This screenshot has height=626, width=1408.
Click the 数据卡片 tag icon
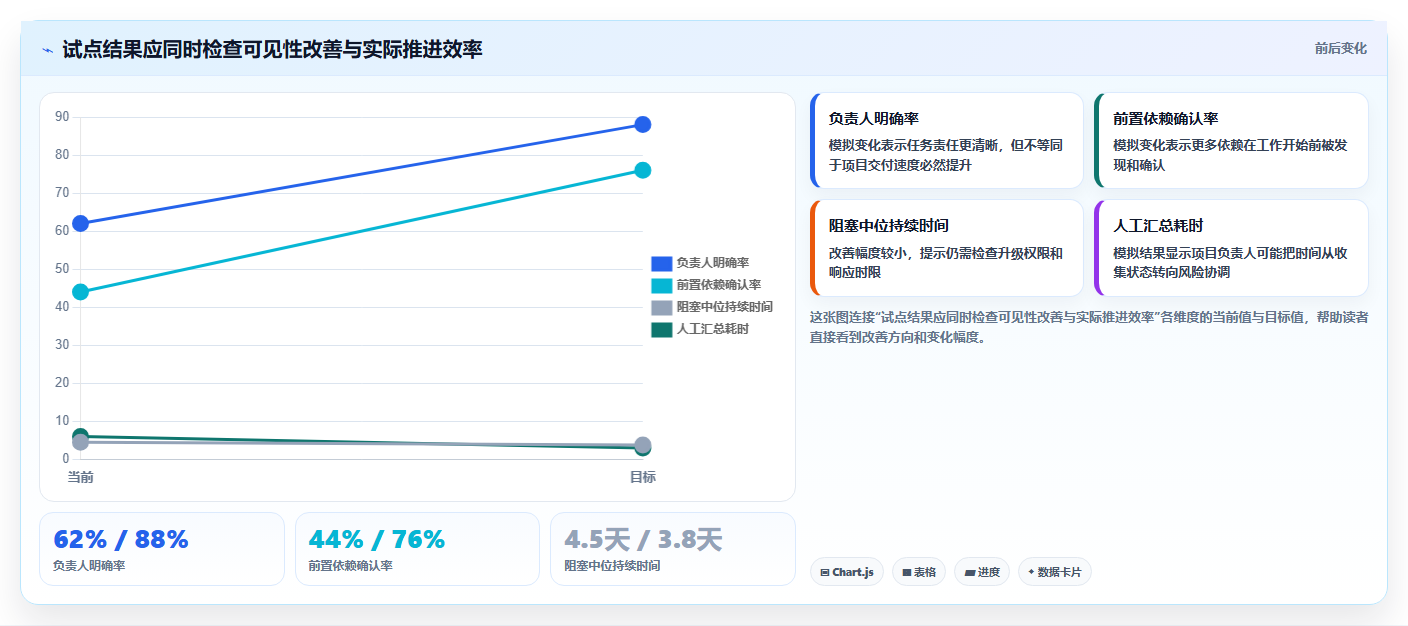pos(1031,573)
